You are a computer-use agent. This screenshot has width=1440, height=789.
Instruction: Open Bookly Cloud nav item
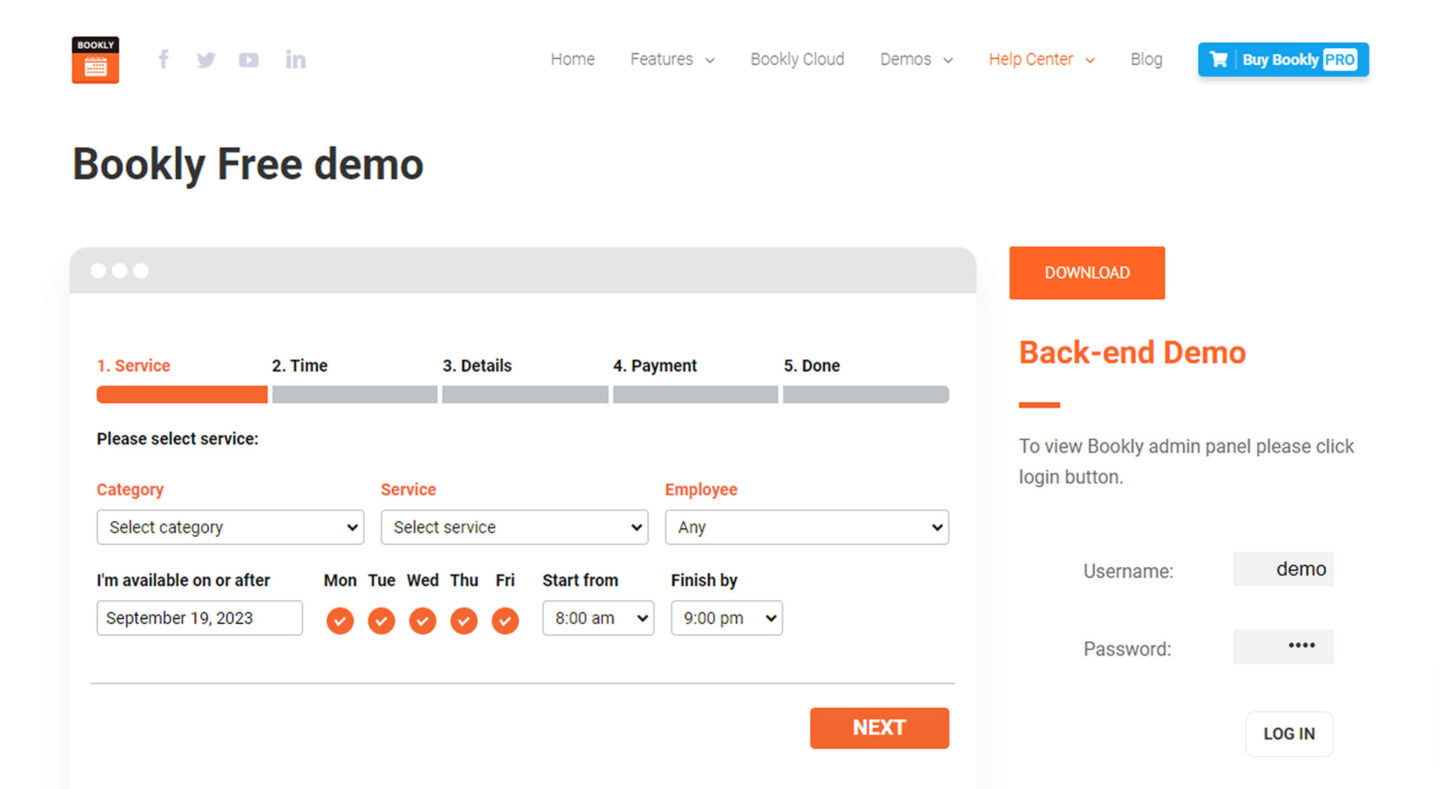797,59
